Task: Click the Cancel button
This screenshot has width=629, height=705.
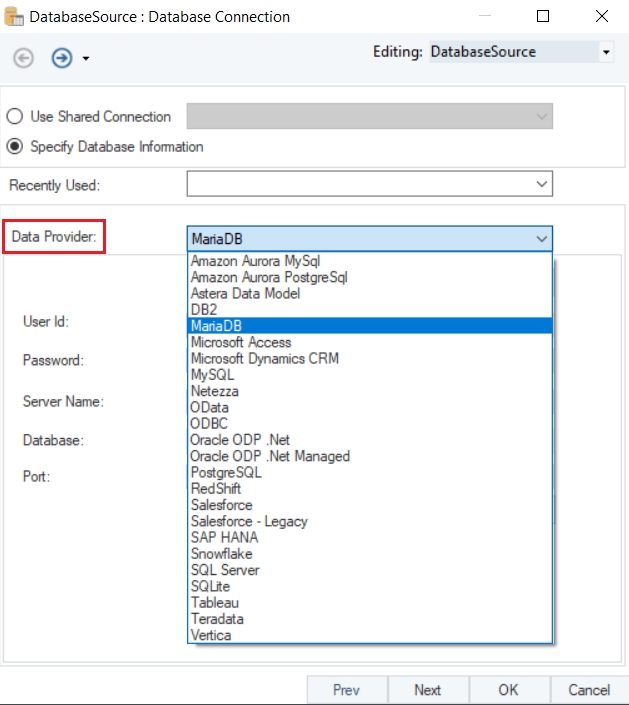Action: tap(589, 690)
